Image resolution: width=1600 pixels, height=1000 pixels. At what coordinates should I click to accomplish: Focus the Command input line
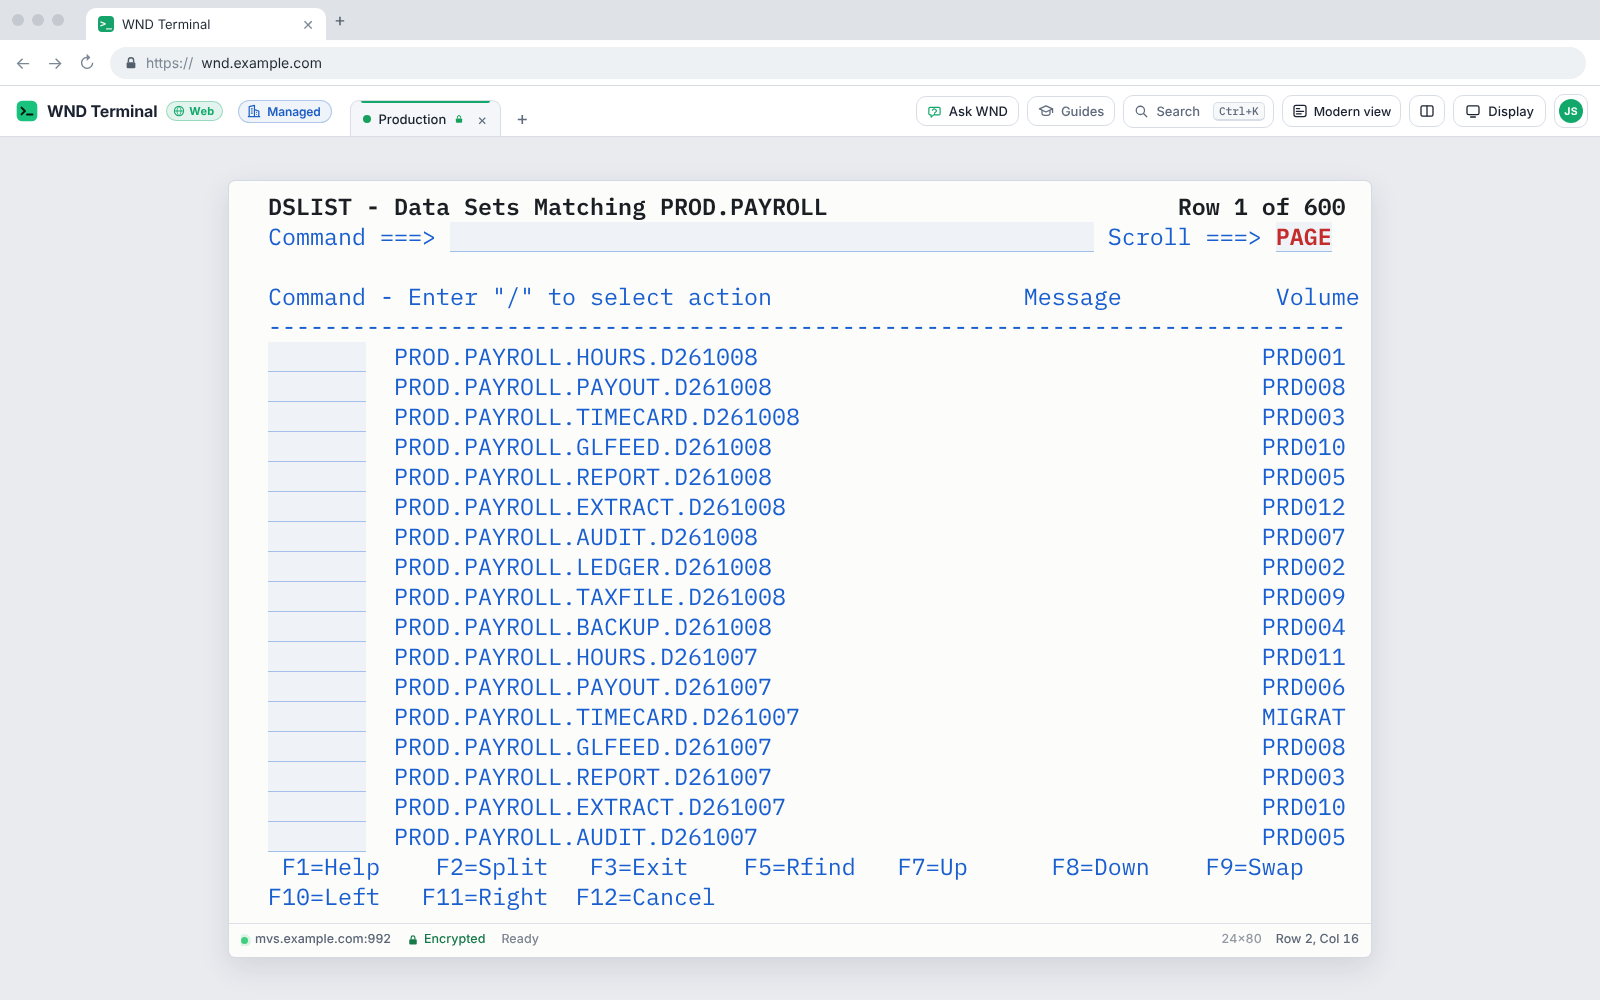[771, 237]
